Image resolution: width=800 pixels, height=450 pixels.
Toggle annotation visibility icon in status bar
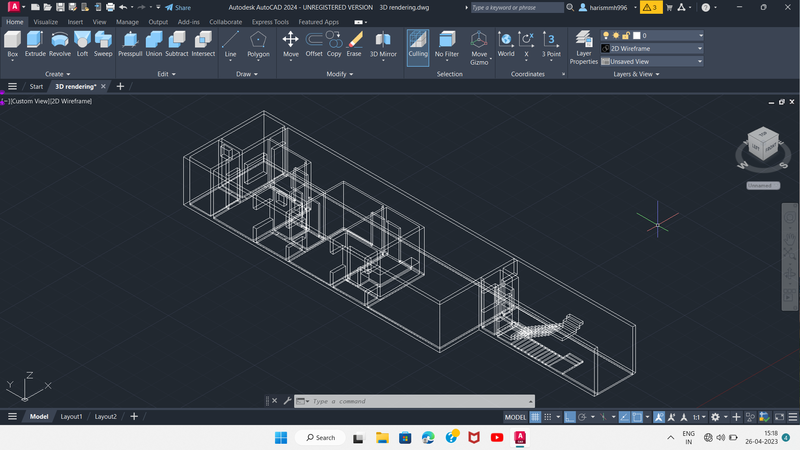point(659,417)
